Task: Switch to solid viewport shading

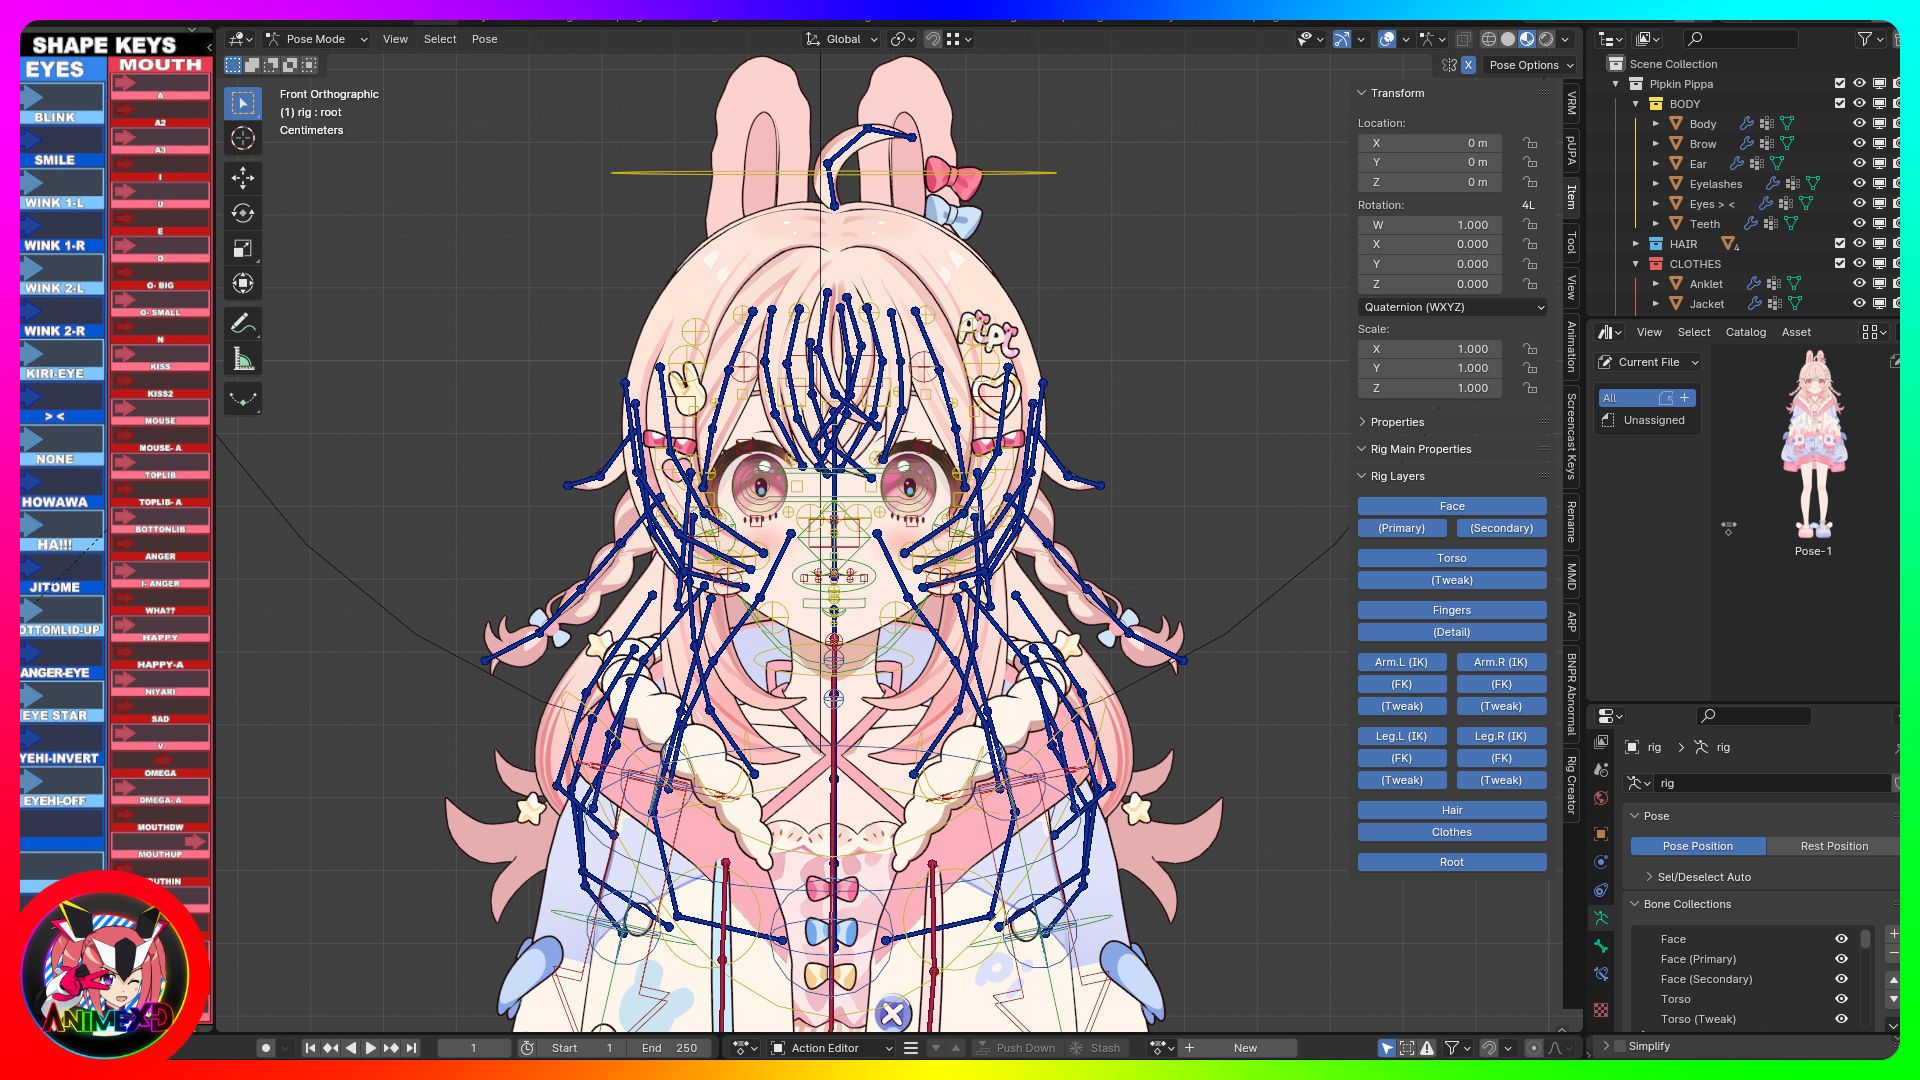Action: tap(1508, 39)
